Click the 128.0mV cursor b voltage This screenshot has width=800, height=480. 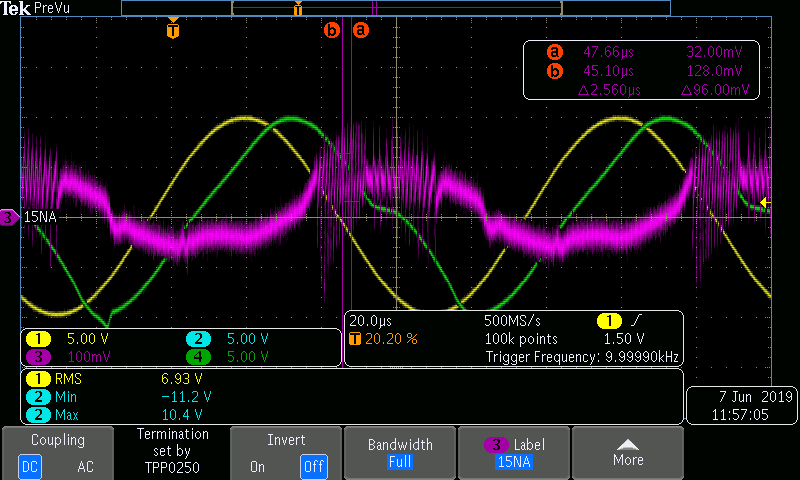(714, 71)
